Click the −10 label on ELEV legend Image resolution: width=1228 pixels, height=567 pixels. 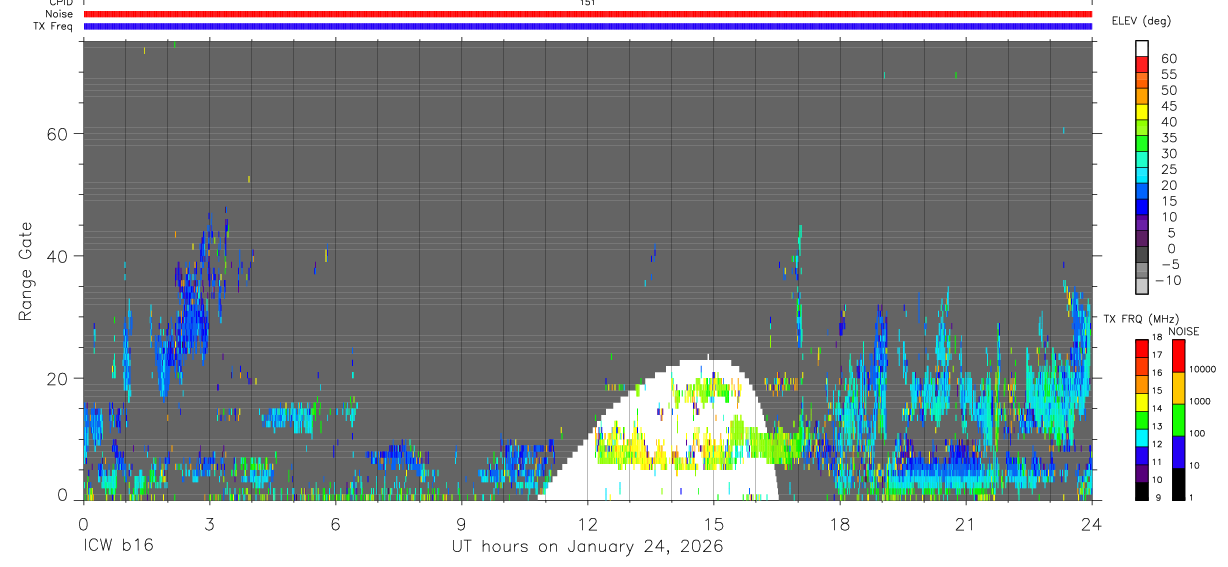coord(1167,281)
